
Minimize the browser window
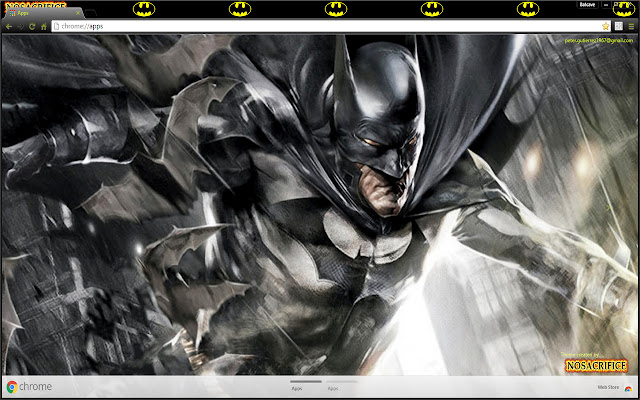(x=606, y=5)
